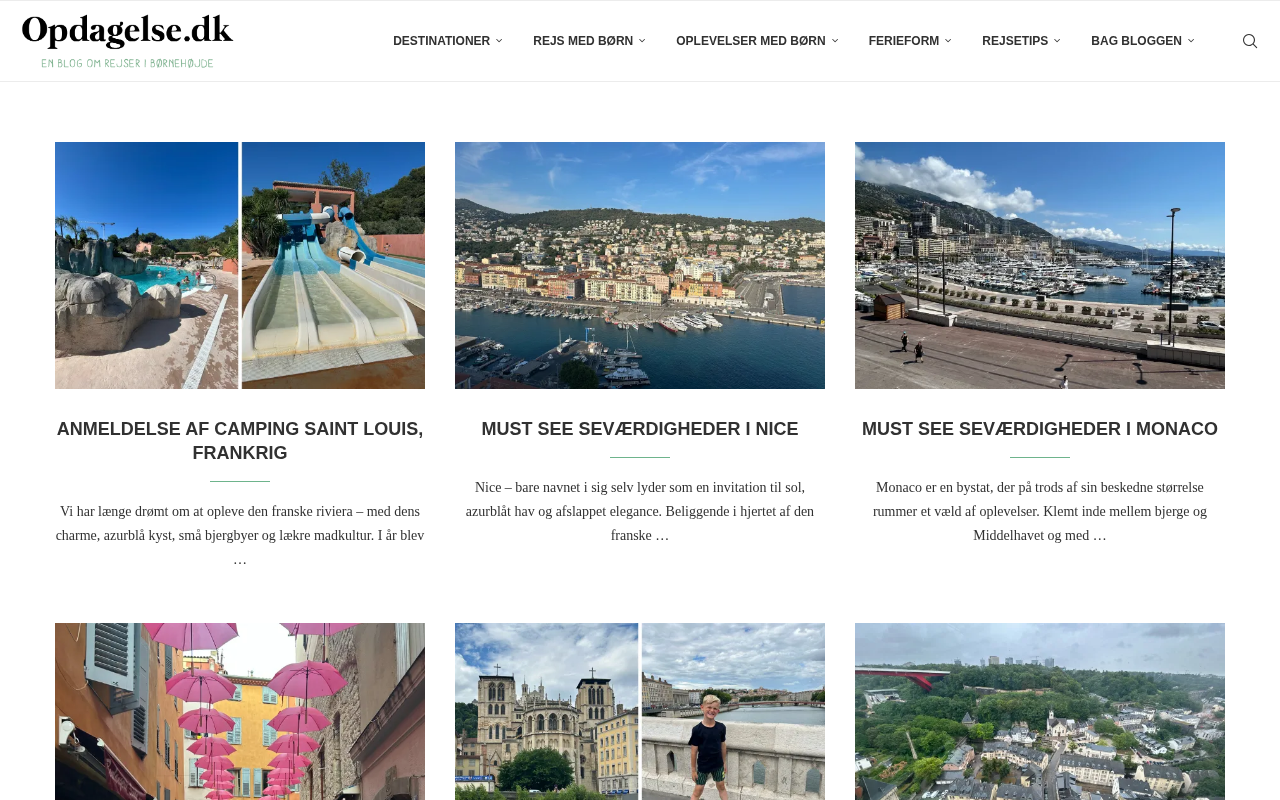The width and height of the screenshot is (1280, 800).
Task: Open the Ferieform menu item
Action: coord(904,41)
